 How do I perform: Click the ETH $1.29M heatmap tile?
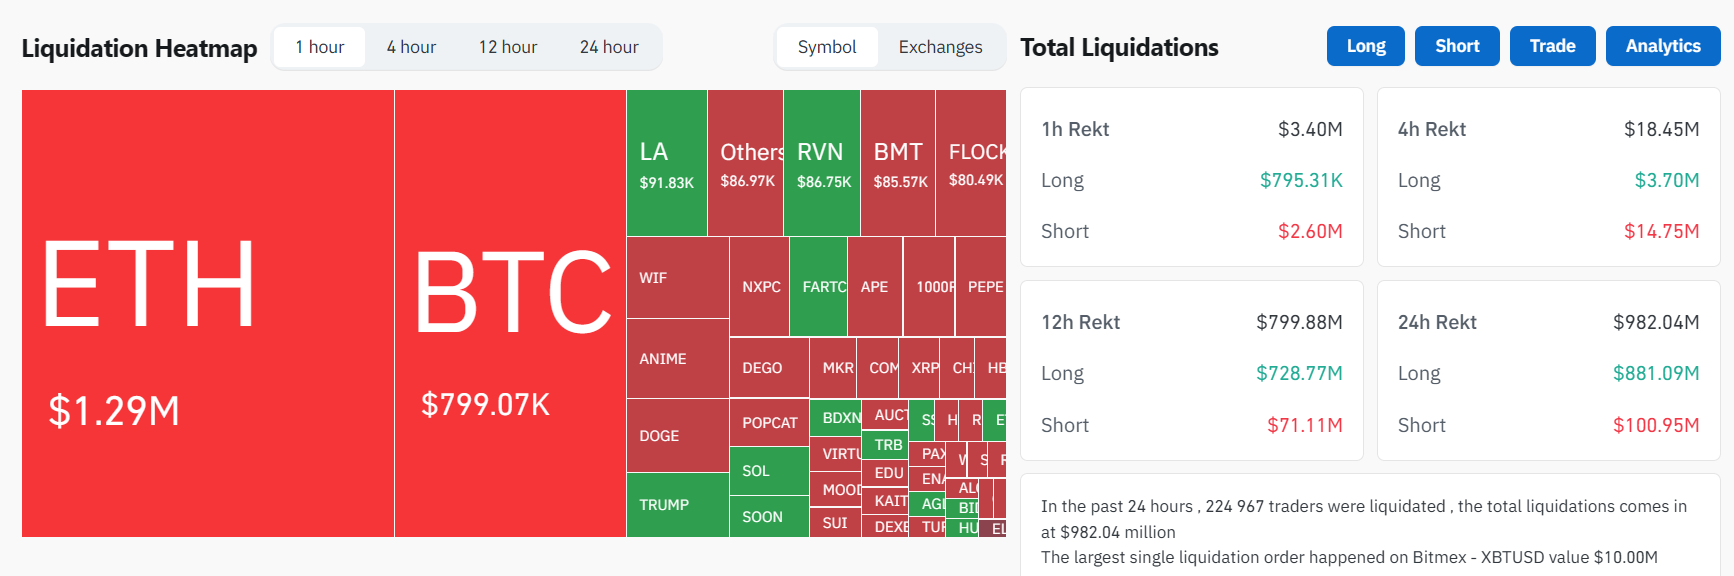tap(208, 313)
